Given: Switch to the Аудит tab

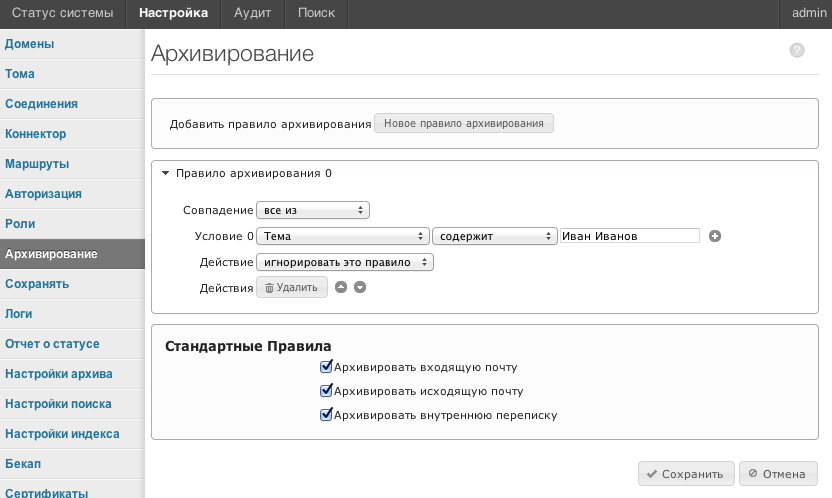Looking at the screenshot, I should [x=253, y=13].
